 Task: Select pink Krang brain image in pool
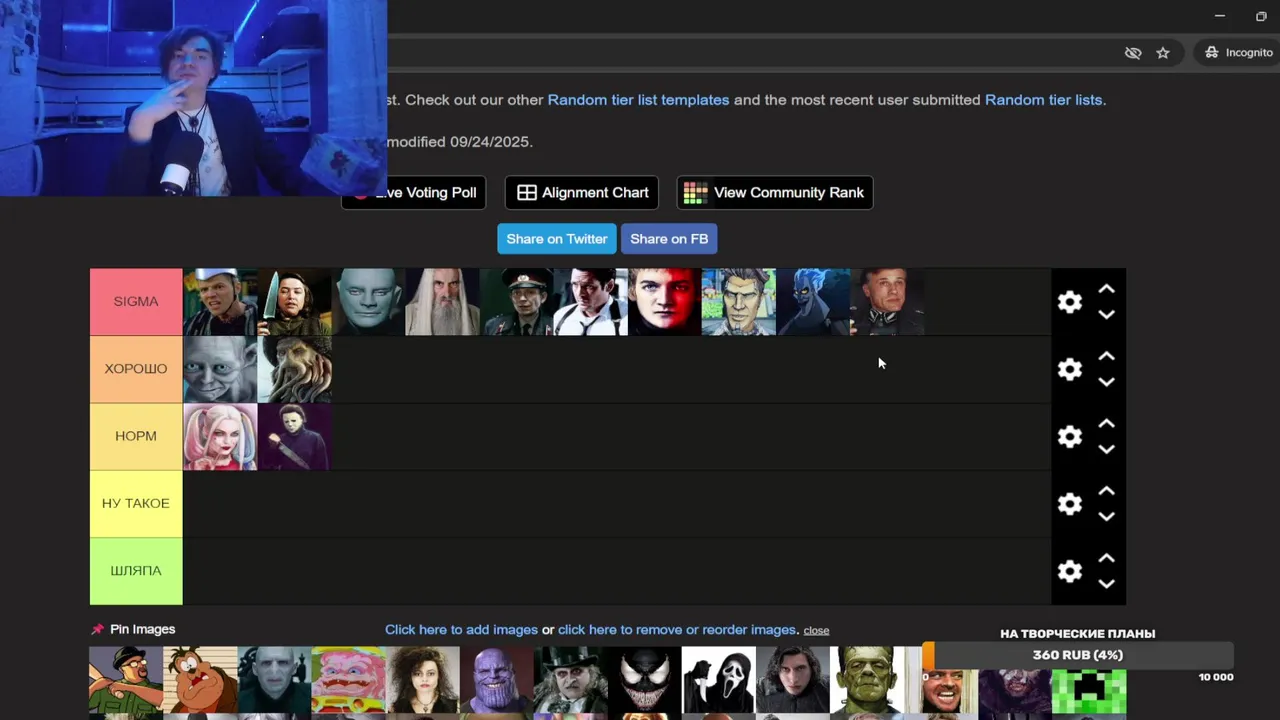click(348, 680)
